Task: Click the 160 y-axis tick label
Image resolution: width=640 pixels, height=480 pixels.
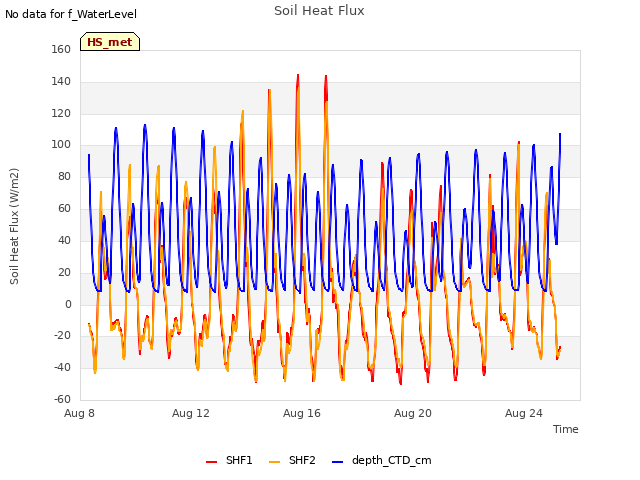Action: [61, 49]
